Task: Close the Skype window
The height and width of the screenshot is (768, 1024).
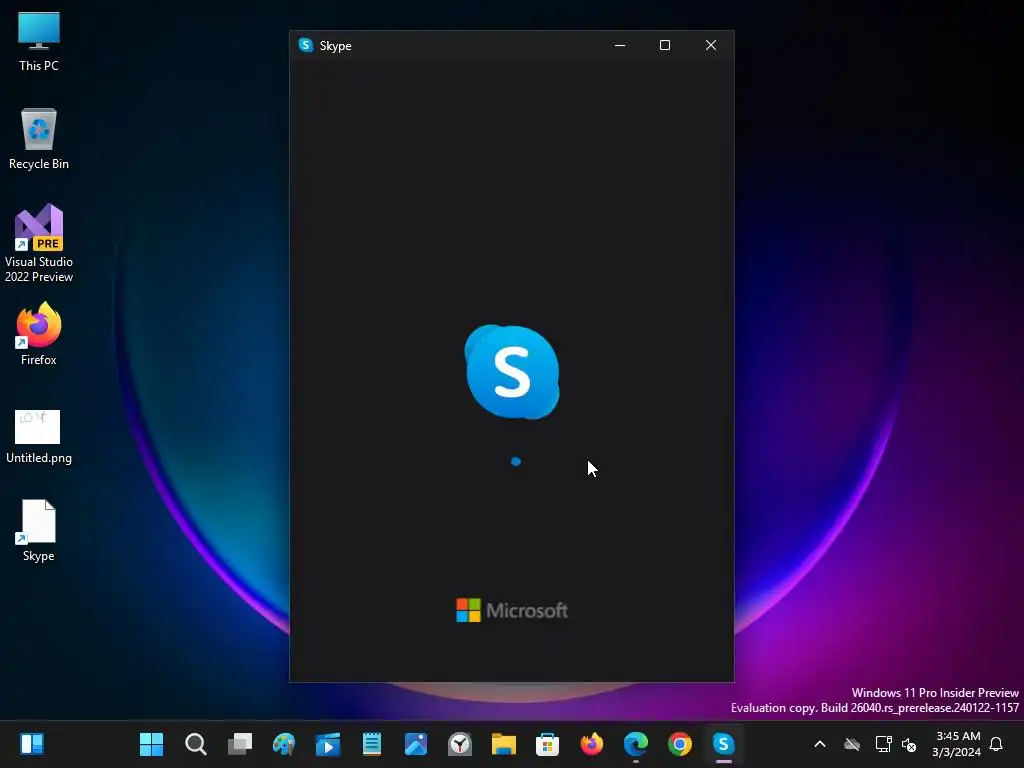Action: click(x=711, y=45)
